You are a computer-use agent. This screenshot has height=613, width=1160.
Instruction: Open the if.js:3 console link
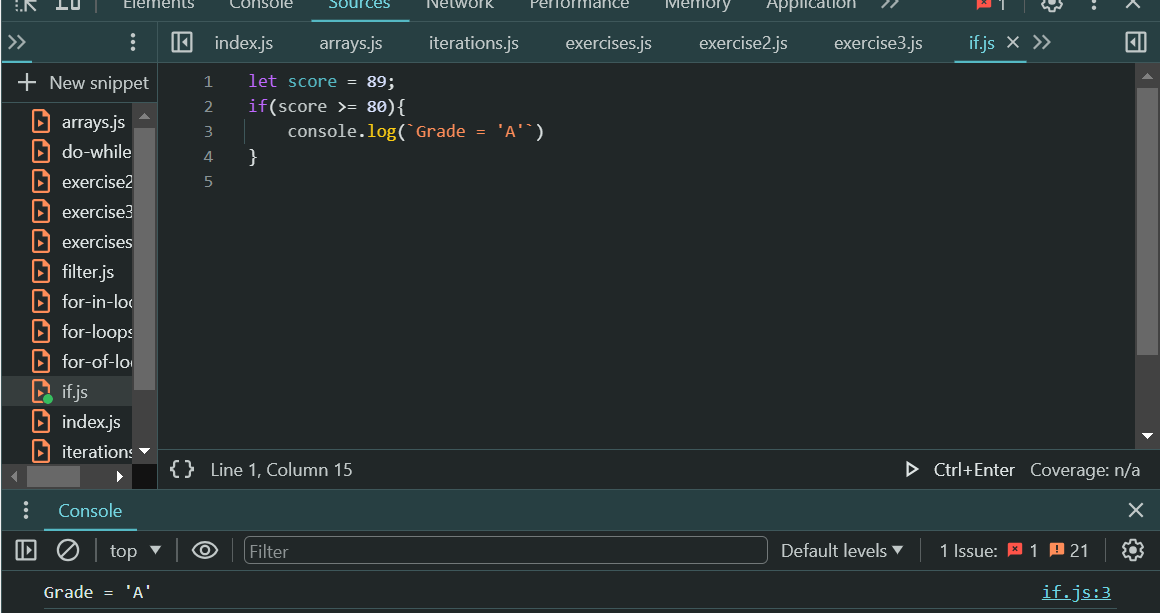pyautogui.click(x=1075, y=591)
